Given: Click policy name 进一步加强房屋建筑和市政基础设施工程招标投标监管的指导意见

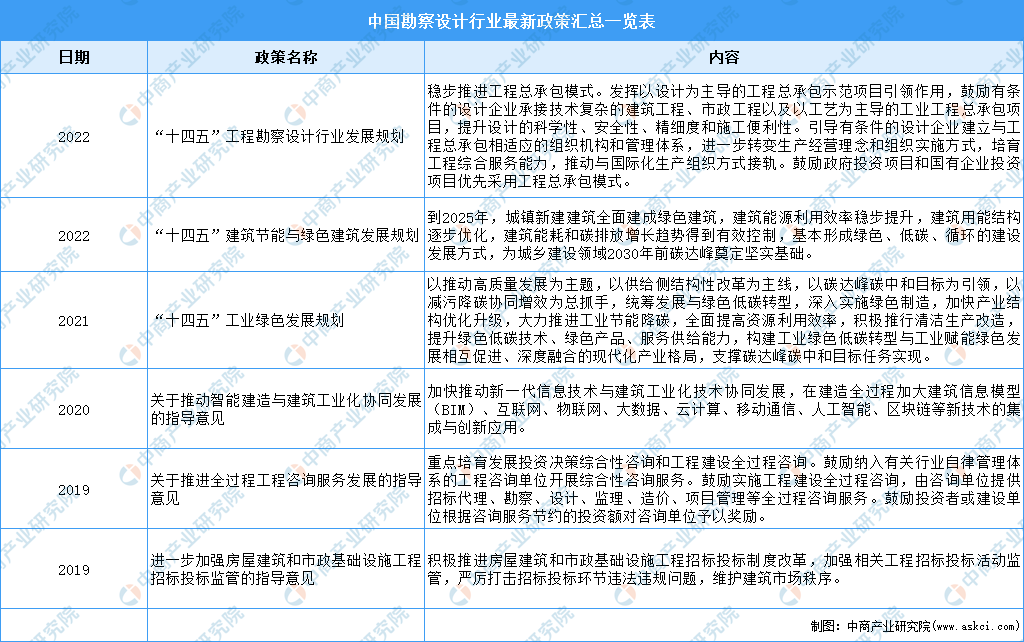Looking at the screenshot, I should [x=286, y=569].
